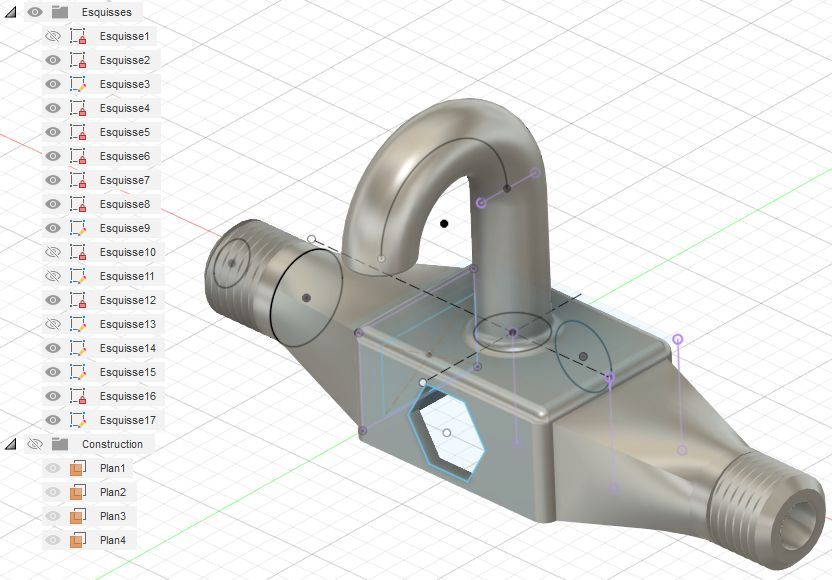This screenshot has height=580, width=832.
Task: Collapse the Construction folder tree
Action: tap(10, 444)
